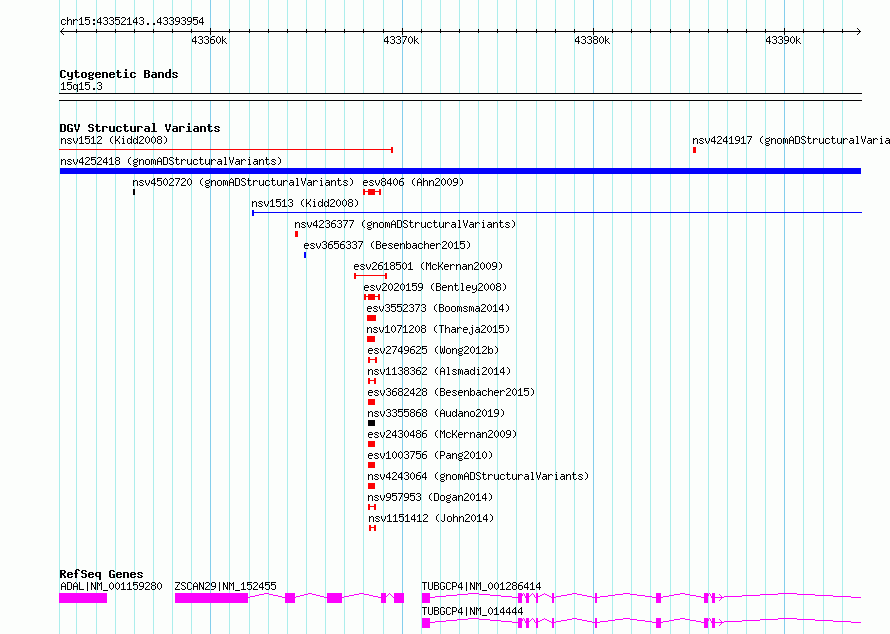The image size is (890, 634).
Task: Select the esv2020159 (Bentley2008) label
Action: pyautogui.click(x=435, y=287)
